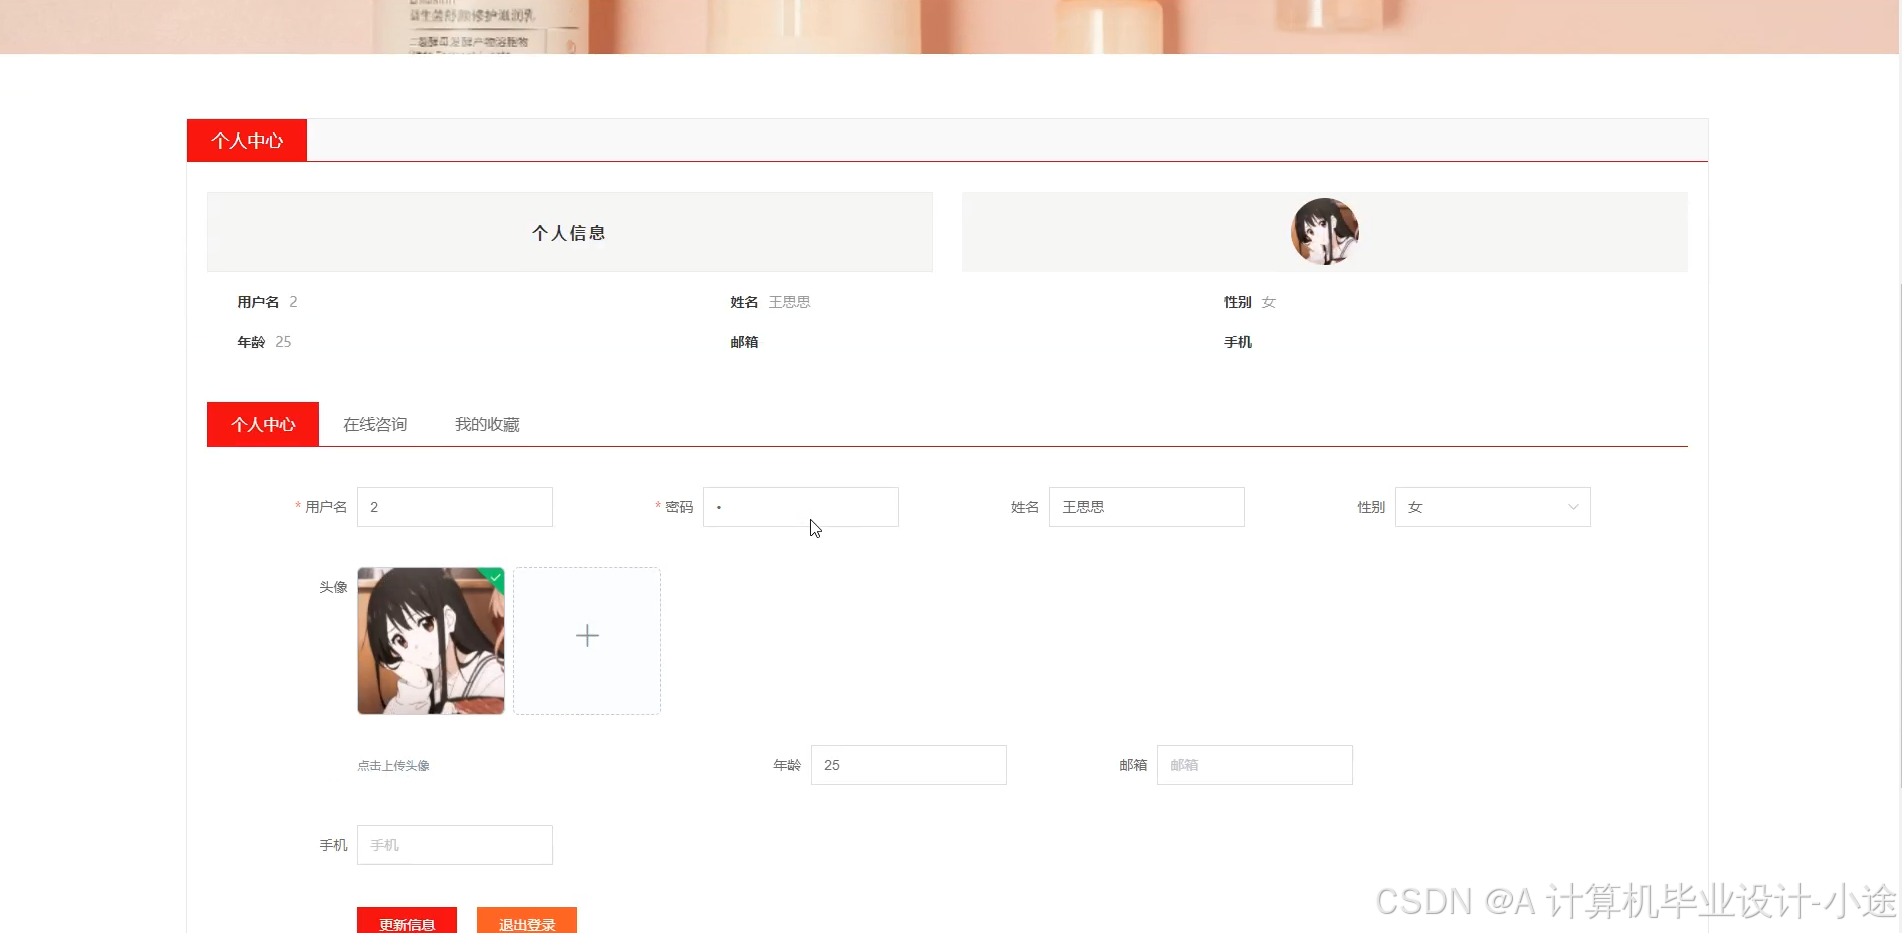Click the 年龄 field showing 25
The width and height of the screenshot is (1902, 933).
(x=909, y=765)
